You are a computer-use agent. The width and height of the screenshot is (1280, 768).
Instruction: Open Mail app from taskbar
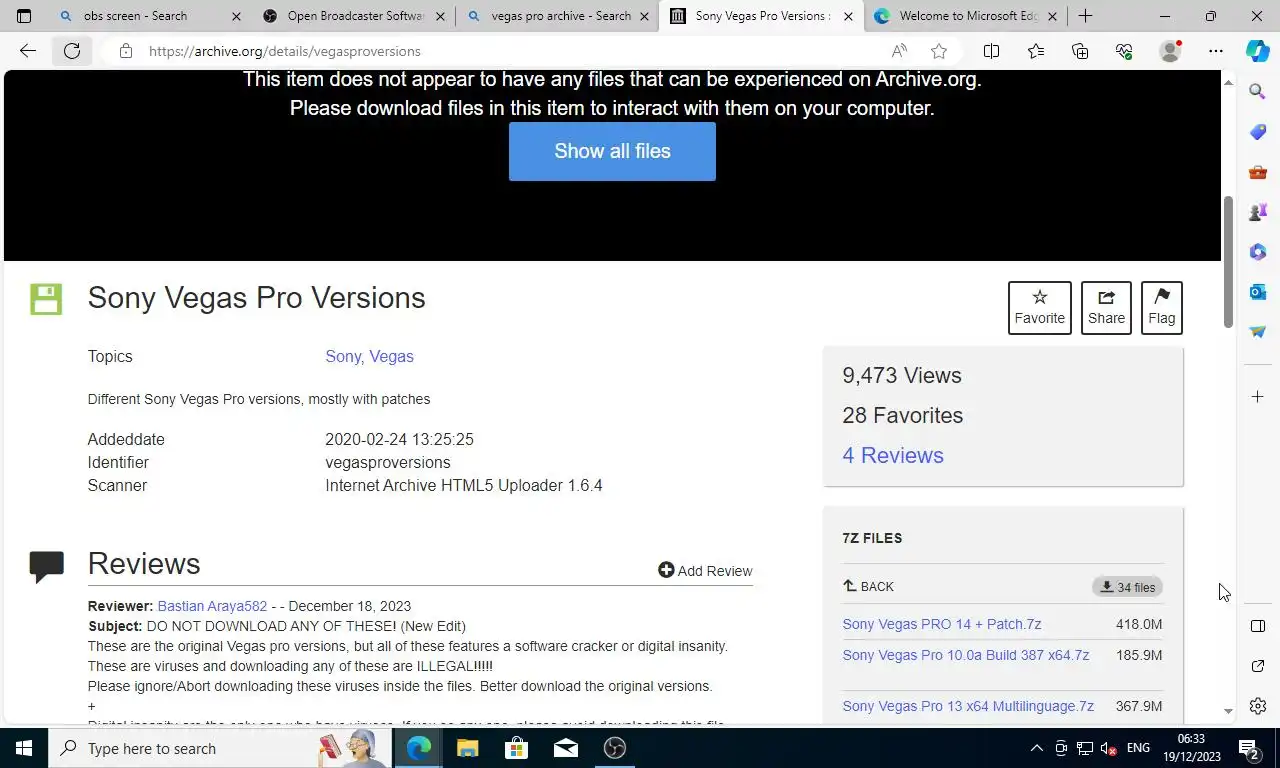(565, 748)
